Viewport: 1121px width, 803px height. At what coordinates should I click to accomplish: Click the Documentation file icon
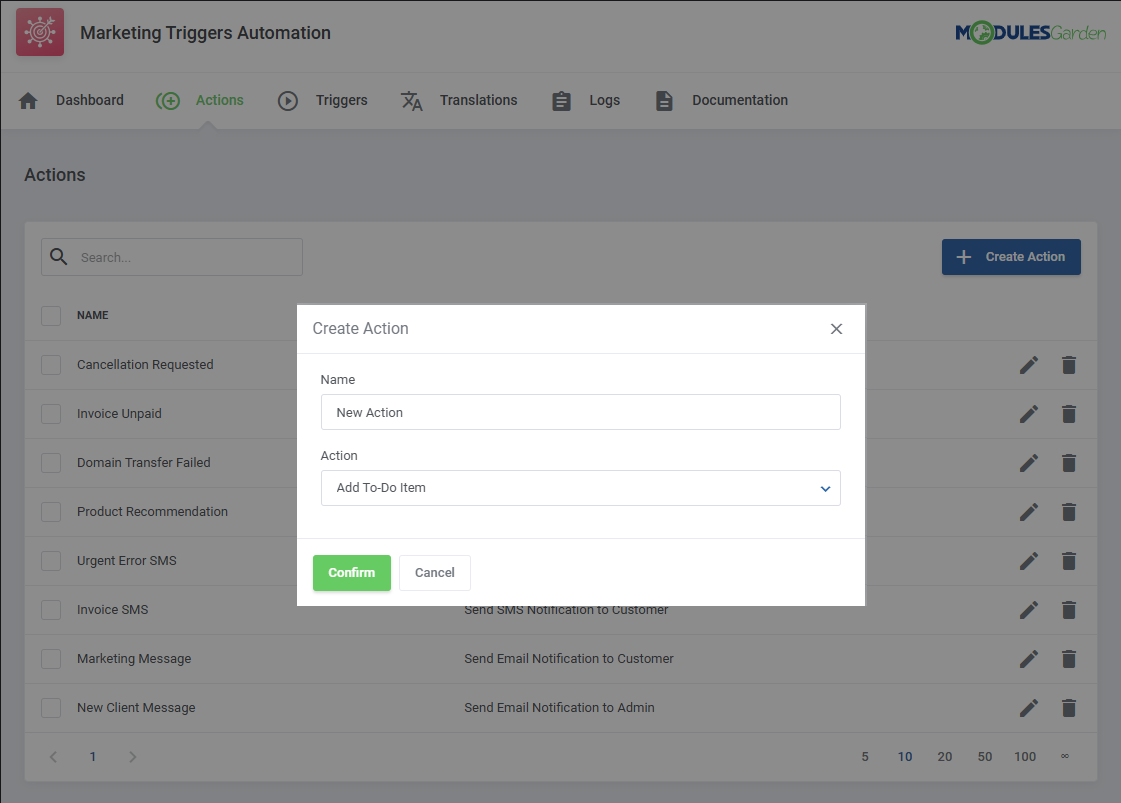[x=664, y=101]
